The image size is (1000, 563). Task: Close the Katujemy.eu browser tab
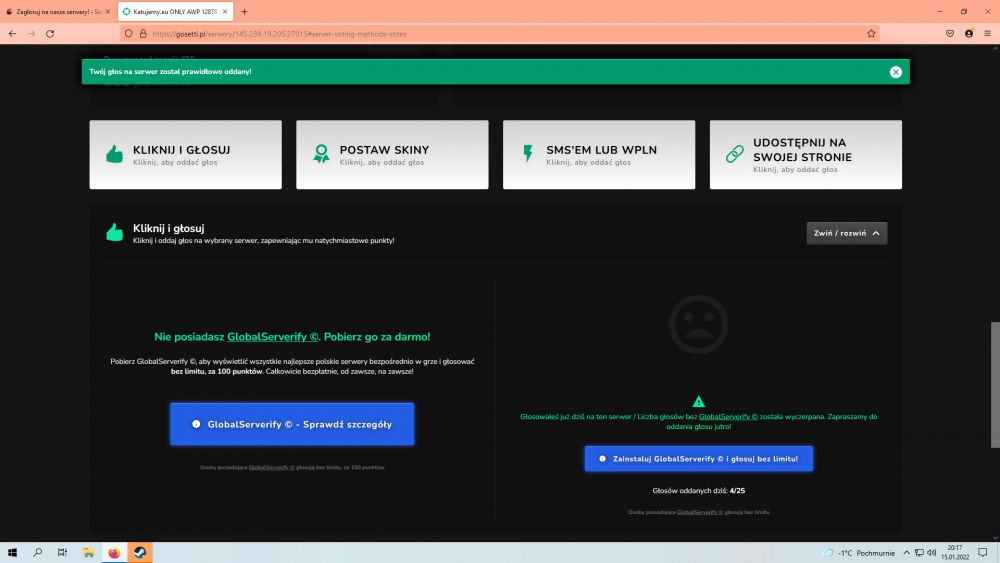click(x=224, y=11)
